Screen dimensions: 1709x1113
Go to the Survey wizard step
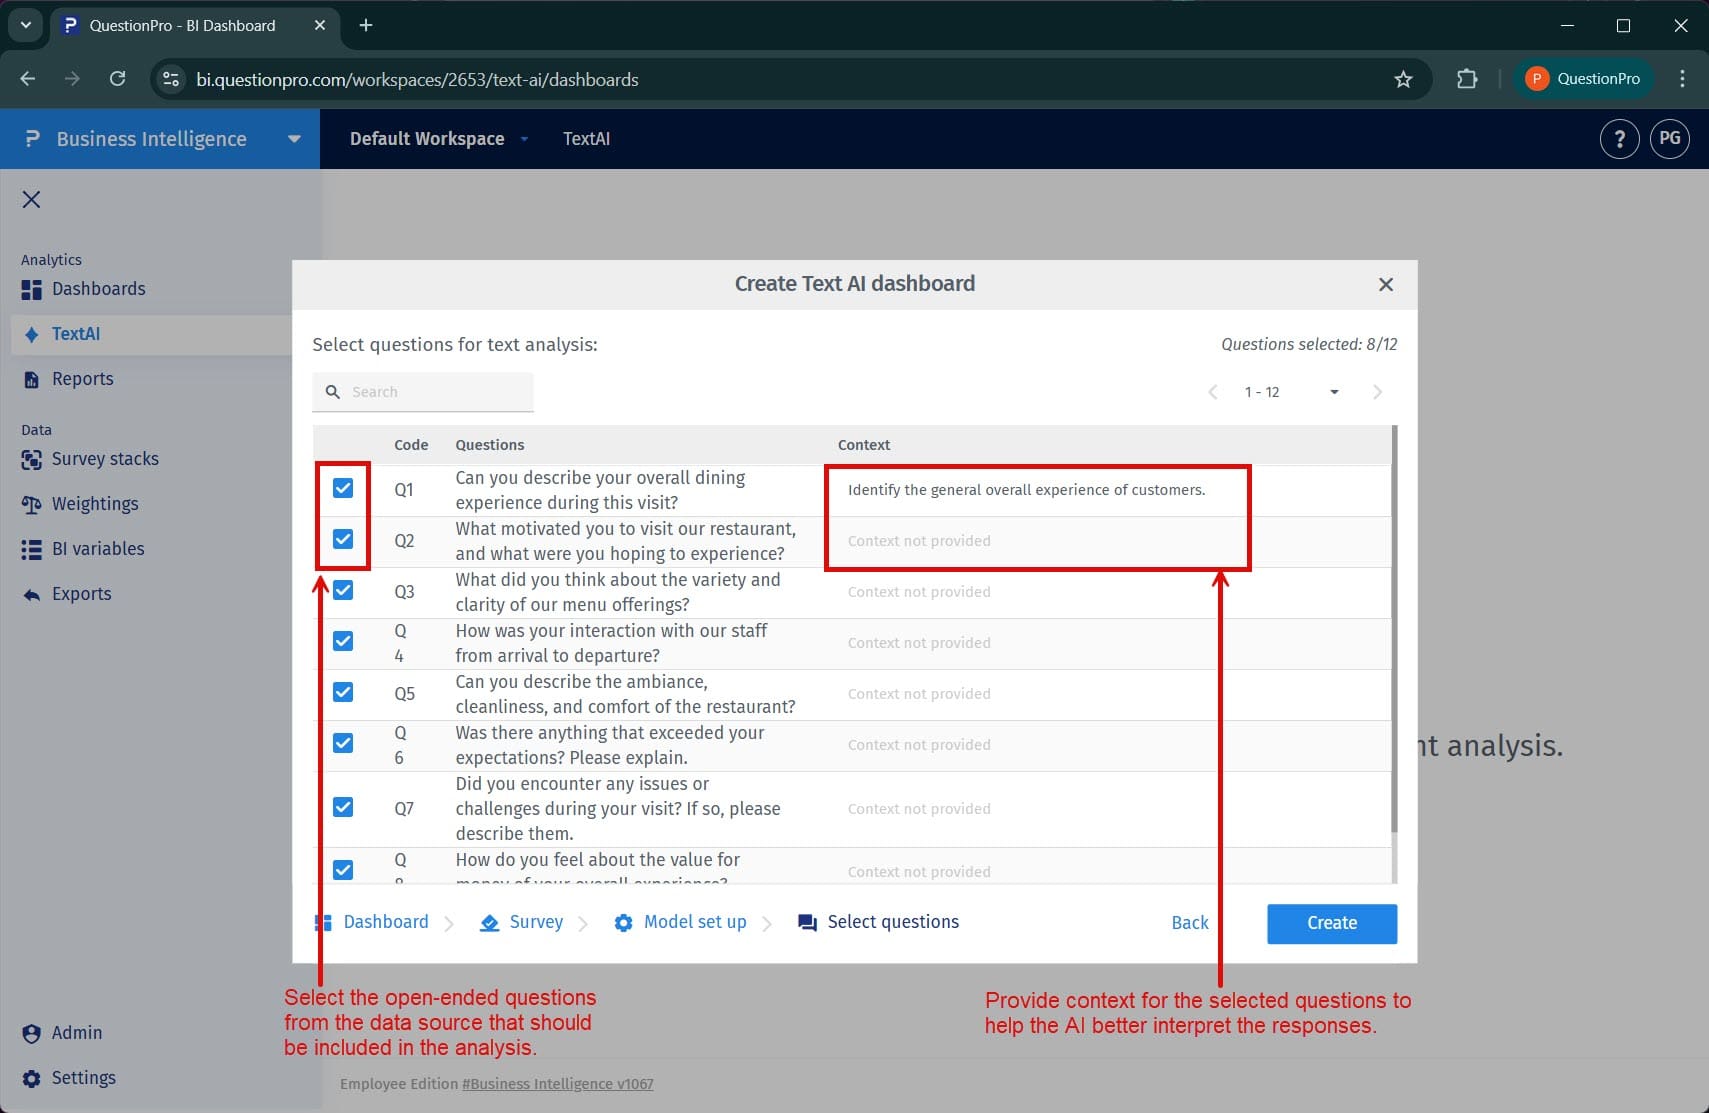coord(536,923)
